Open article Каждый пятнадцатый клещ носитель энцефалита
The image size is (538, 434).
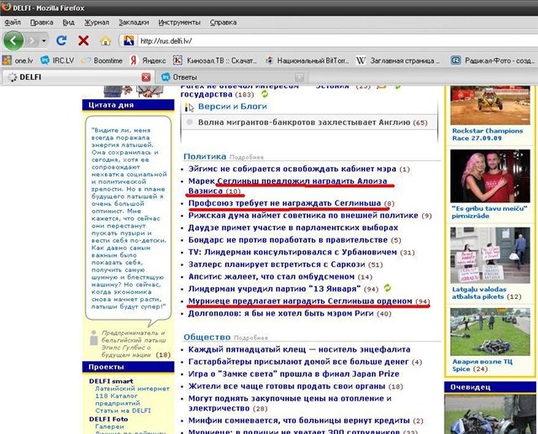(299, 349)
